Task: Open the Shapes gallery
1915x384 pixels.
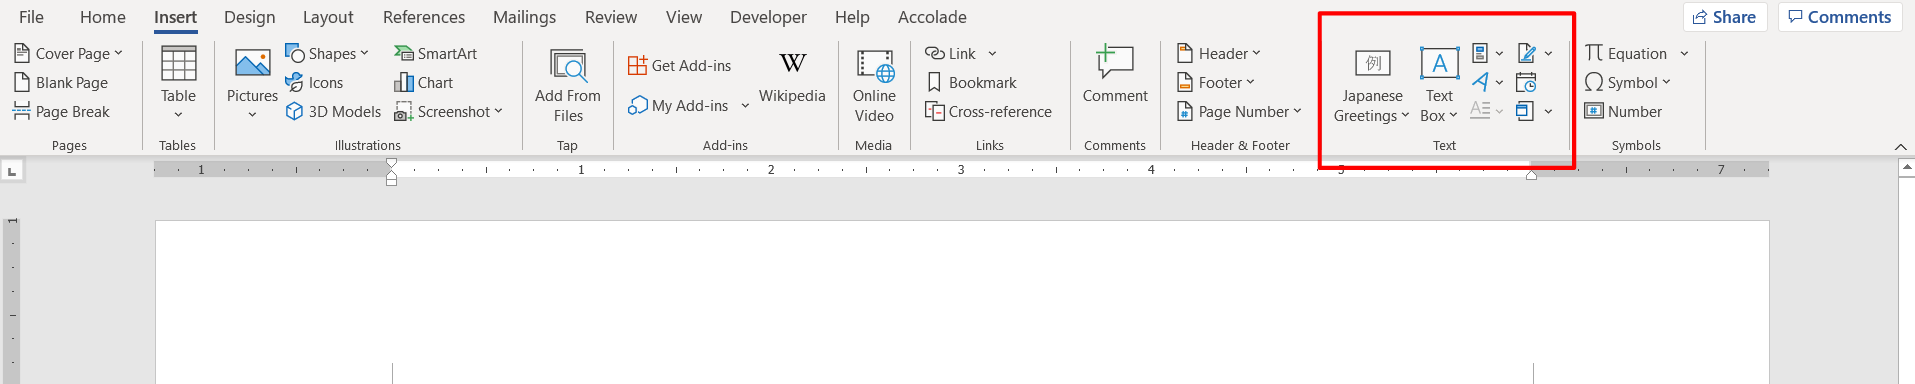Action: (327, 53)
